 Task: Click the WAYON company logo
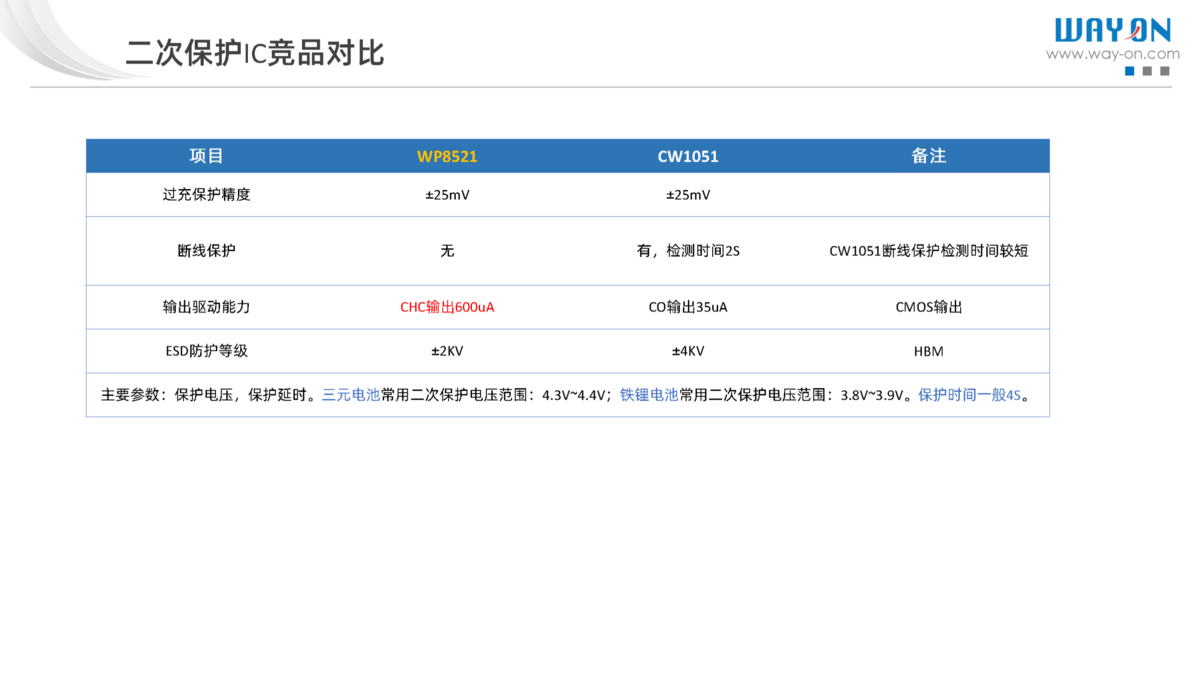[x=1112, y=30]
